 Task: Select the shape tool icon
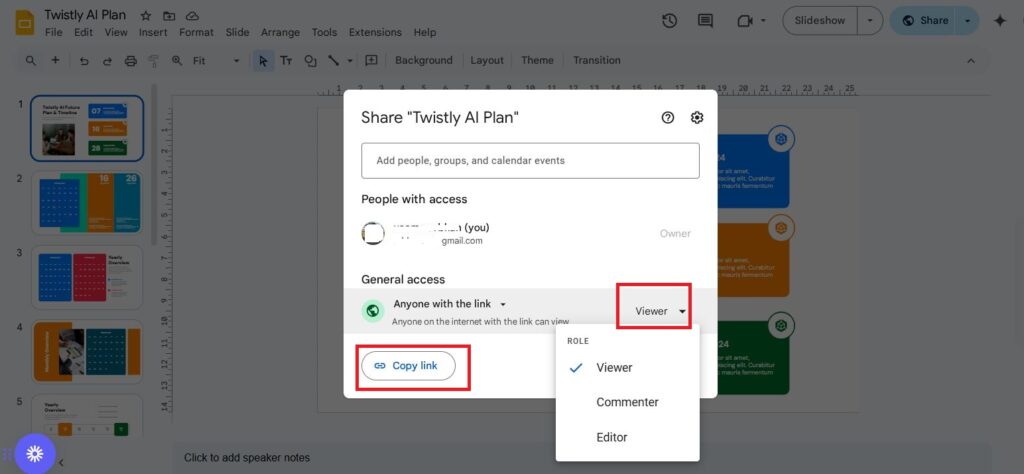point(310,61)
